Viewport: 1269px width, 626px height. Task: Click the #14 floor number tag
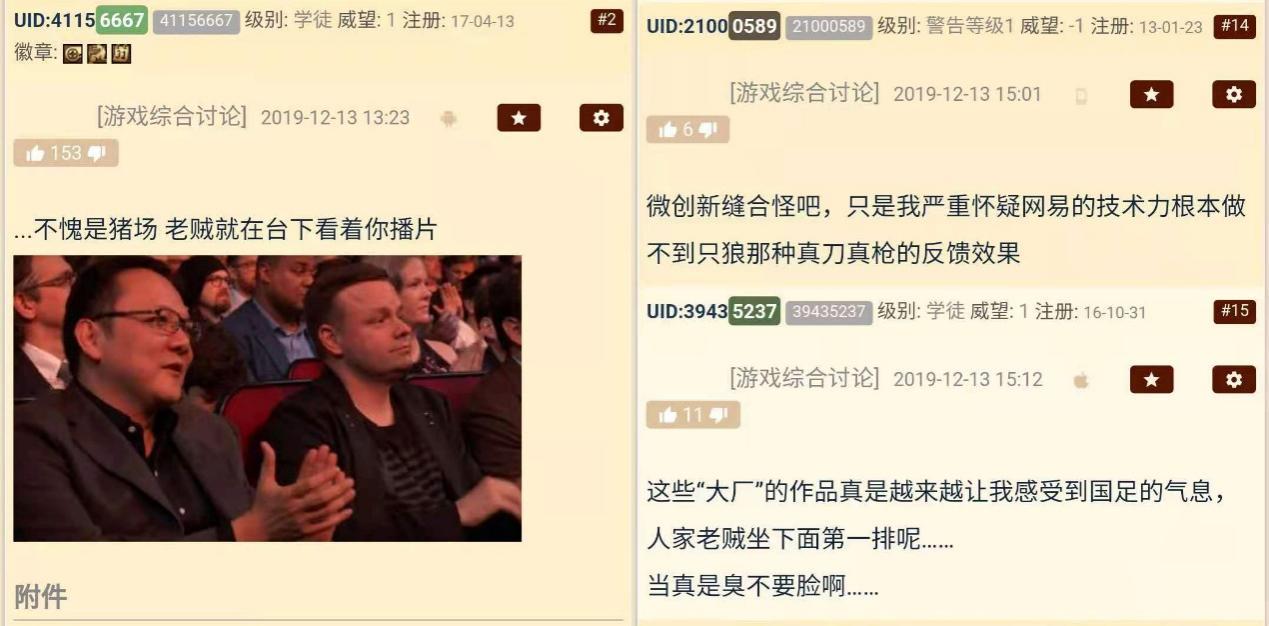[1234, 26]
